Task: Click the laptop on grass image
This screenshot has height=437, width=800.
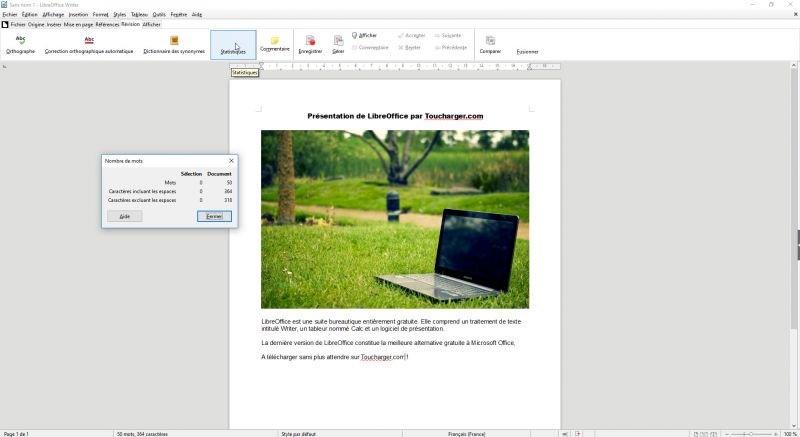Action: click(x=395, y=219)
